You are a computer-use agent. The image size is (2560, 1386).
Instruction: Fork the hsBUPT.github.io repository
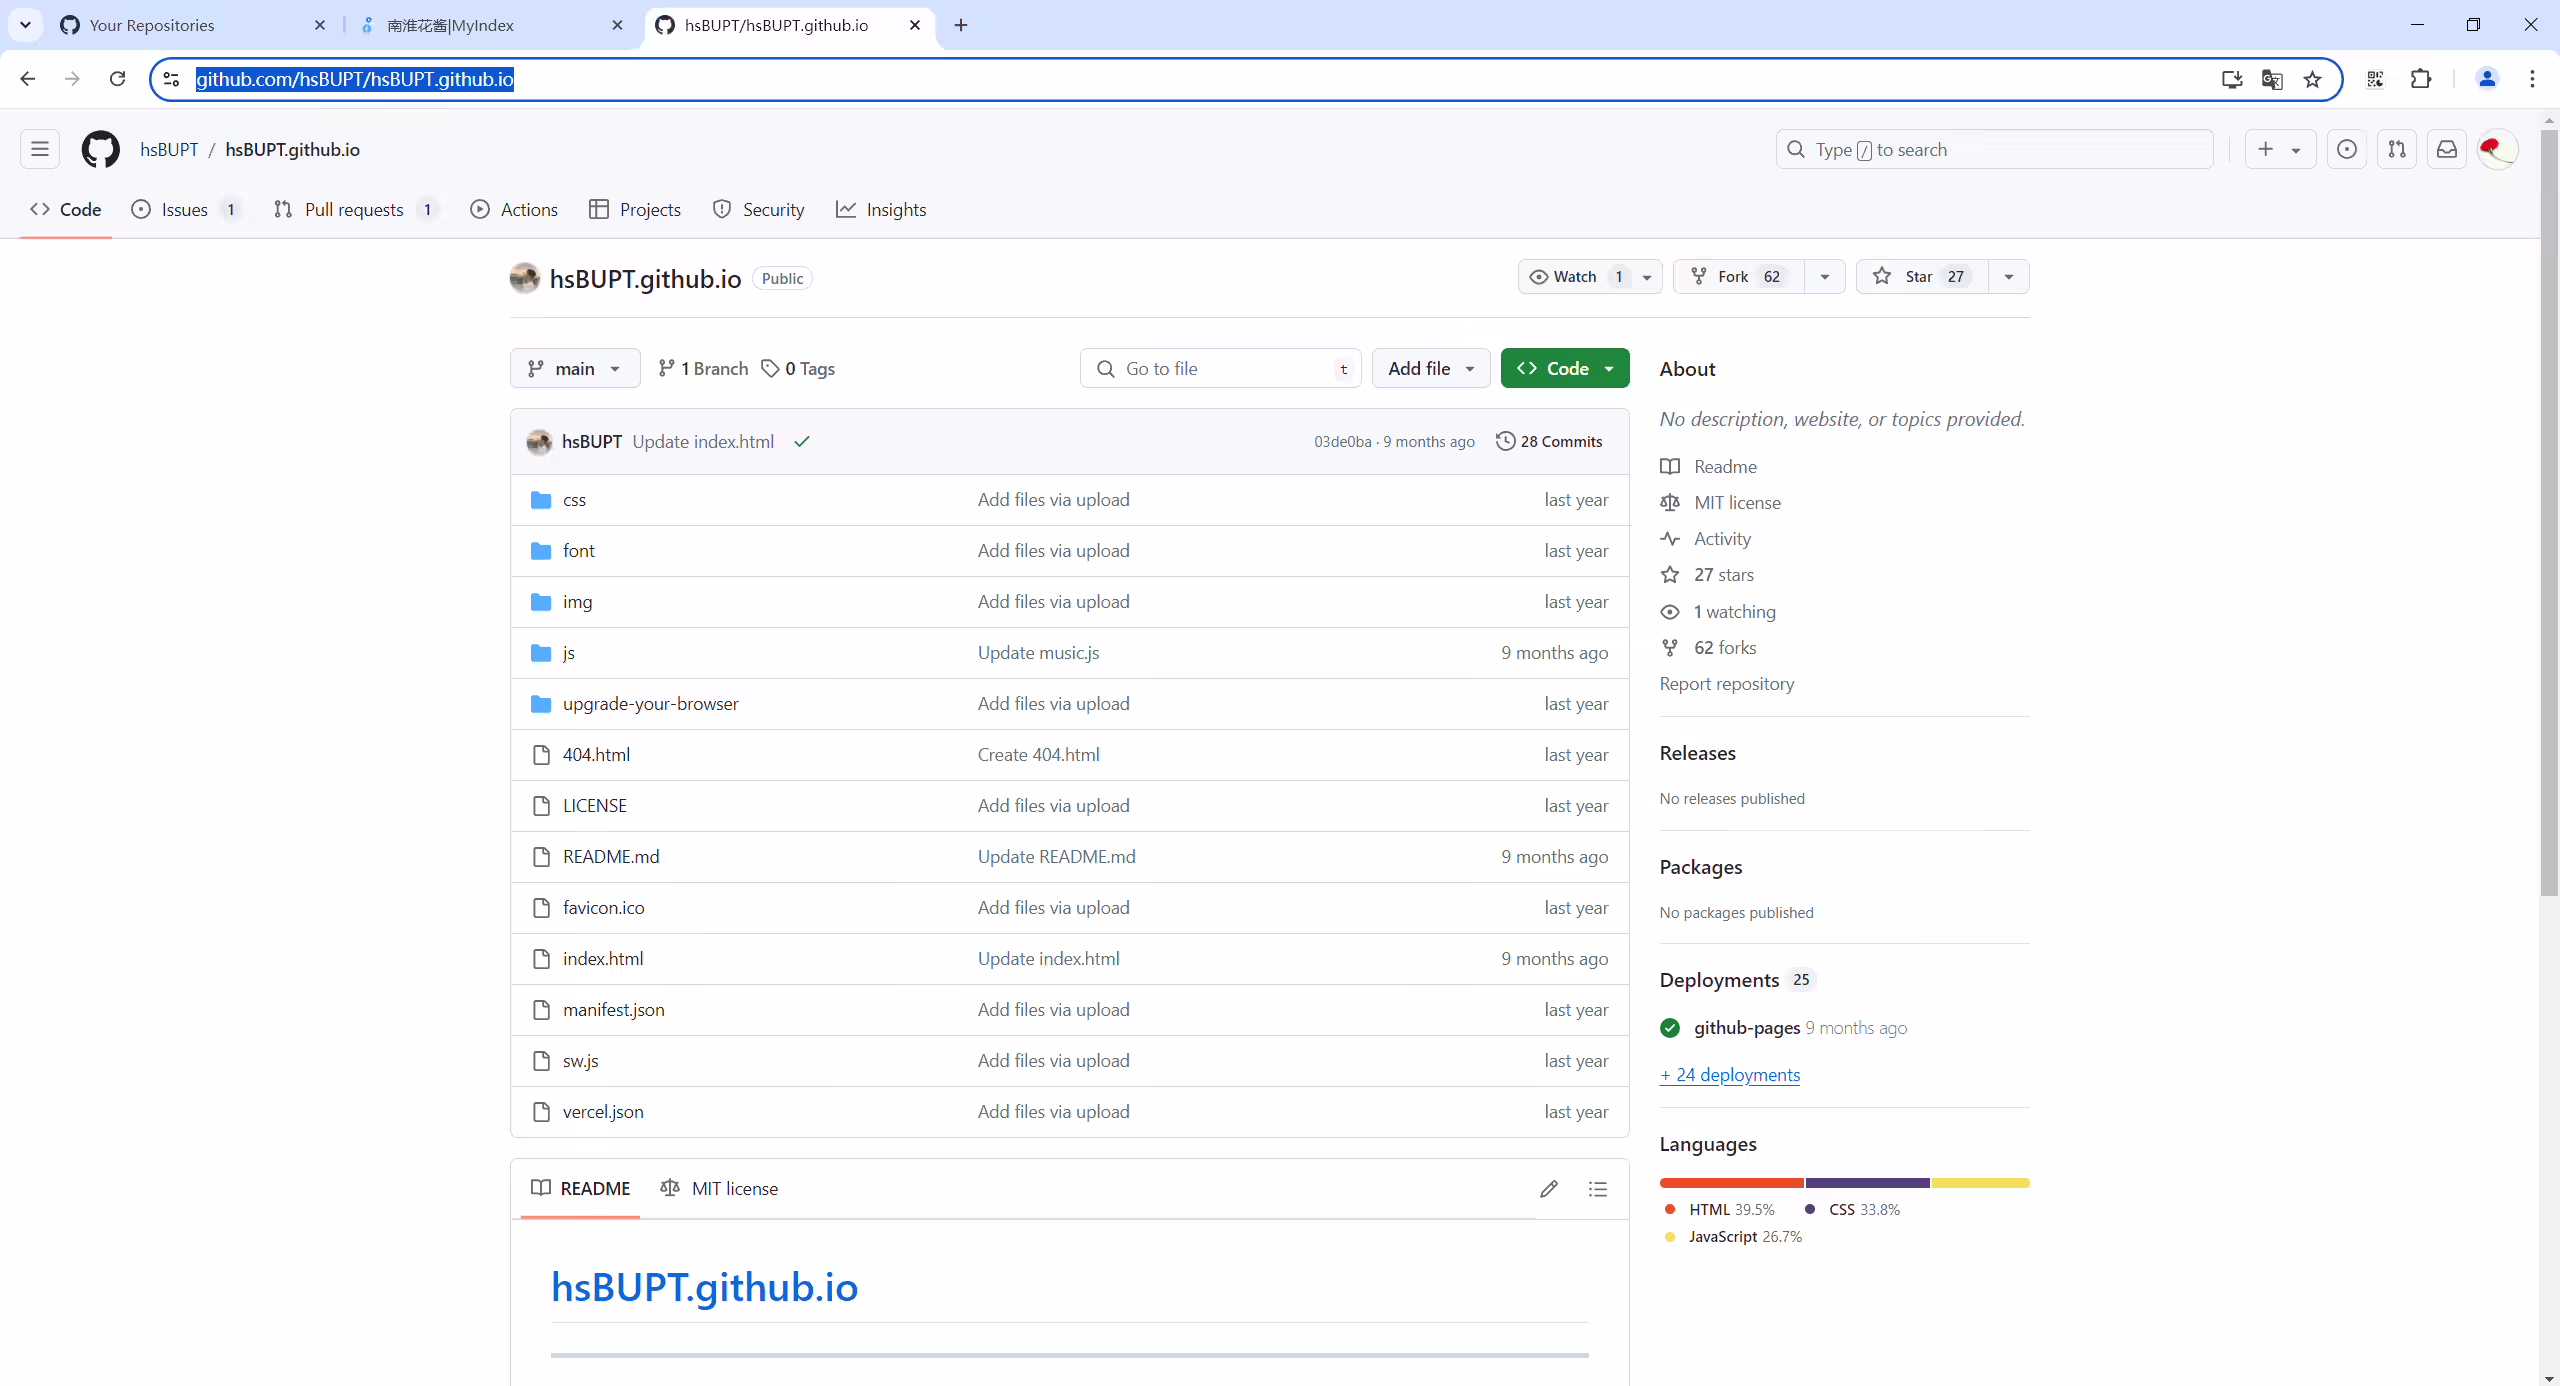pos(1739,277)
